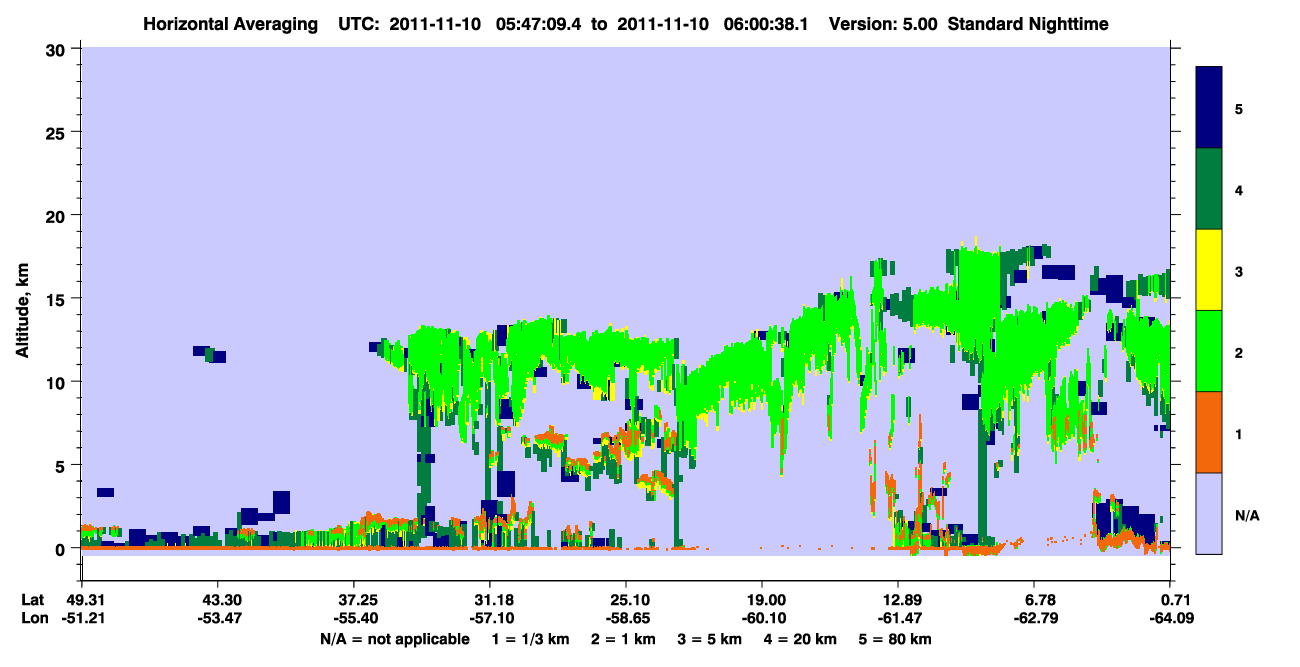1300x667 pixels.
Task: Click the orange level 1 legend color
Action: click(x=1209, y=432)
